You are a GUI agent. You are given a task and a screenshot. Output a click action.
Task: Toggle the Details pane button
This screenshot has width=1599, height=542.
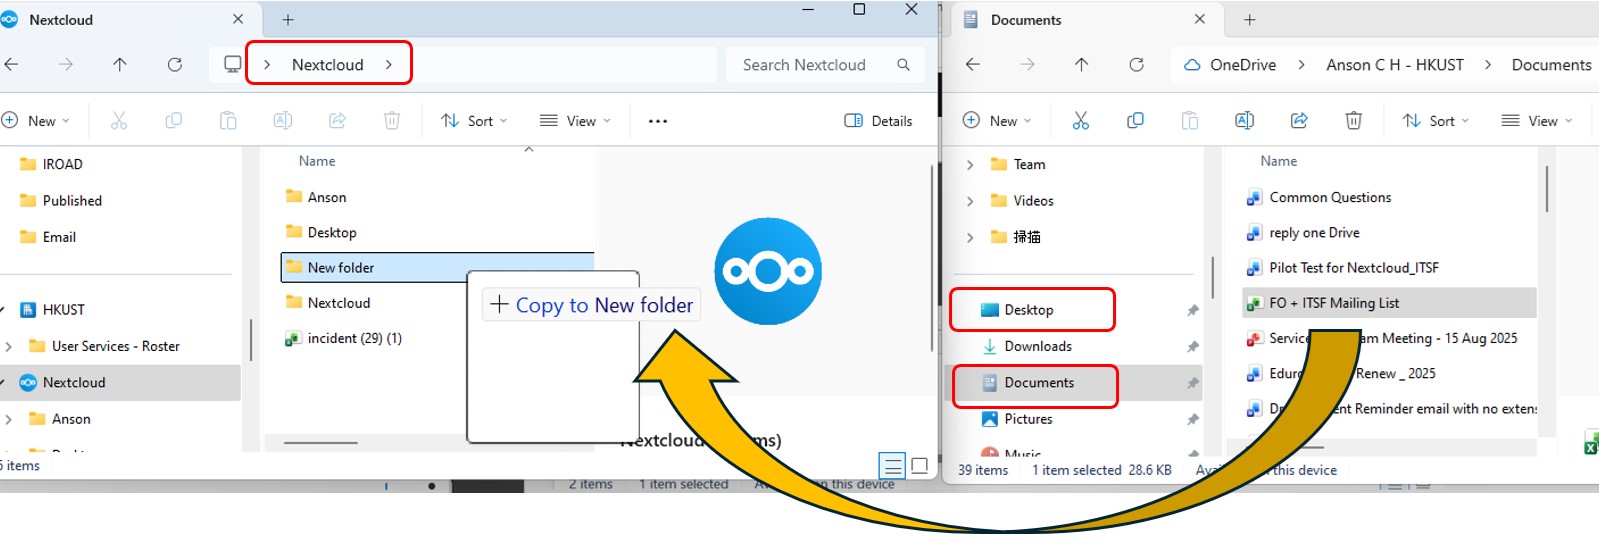[878, 121]
